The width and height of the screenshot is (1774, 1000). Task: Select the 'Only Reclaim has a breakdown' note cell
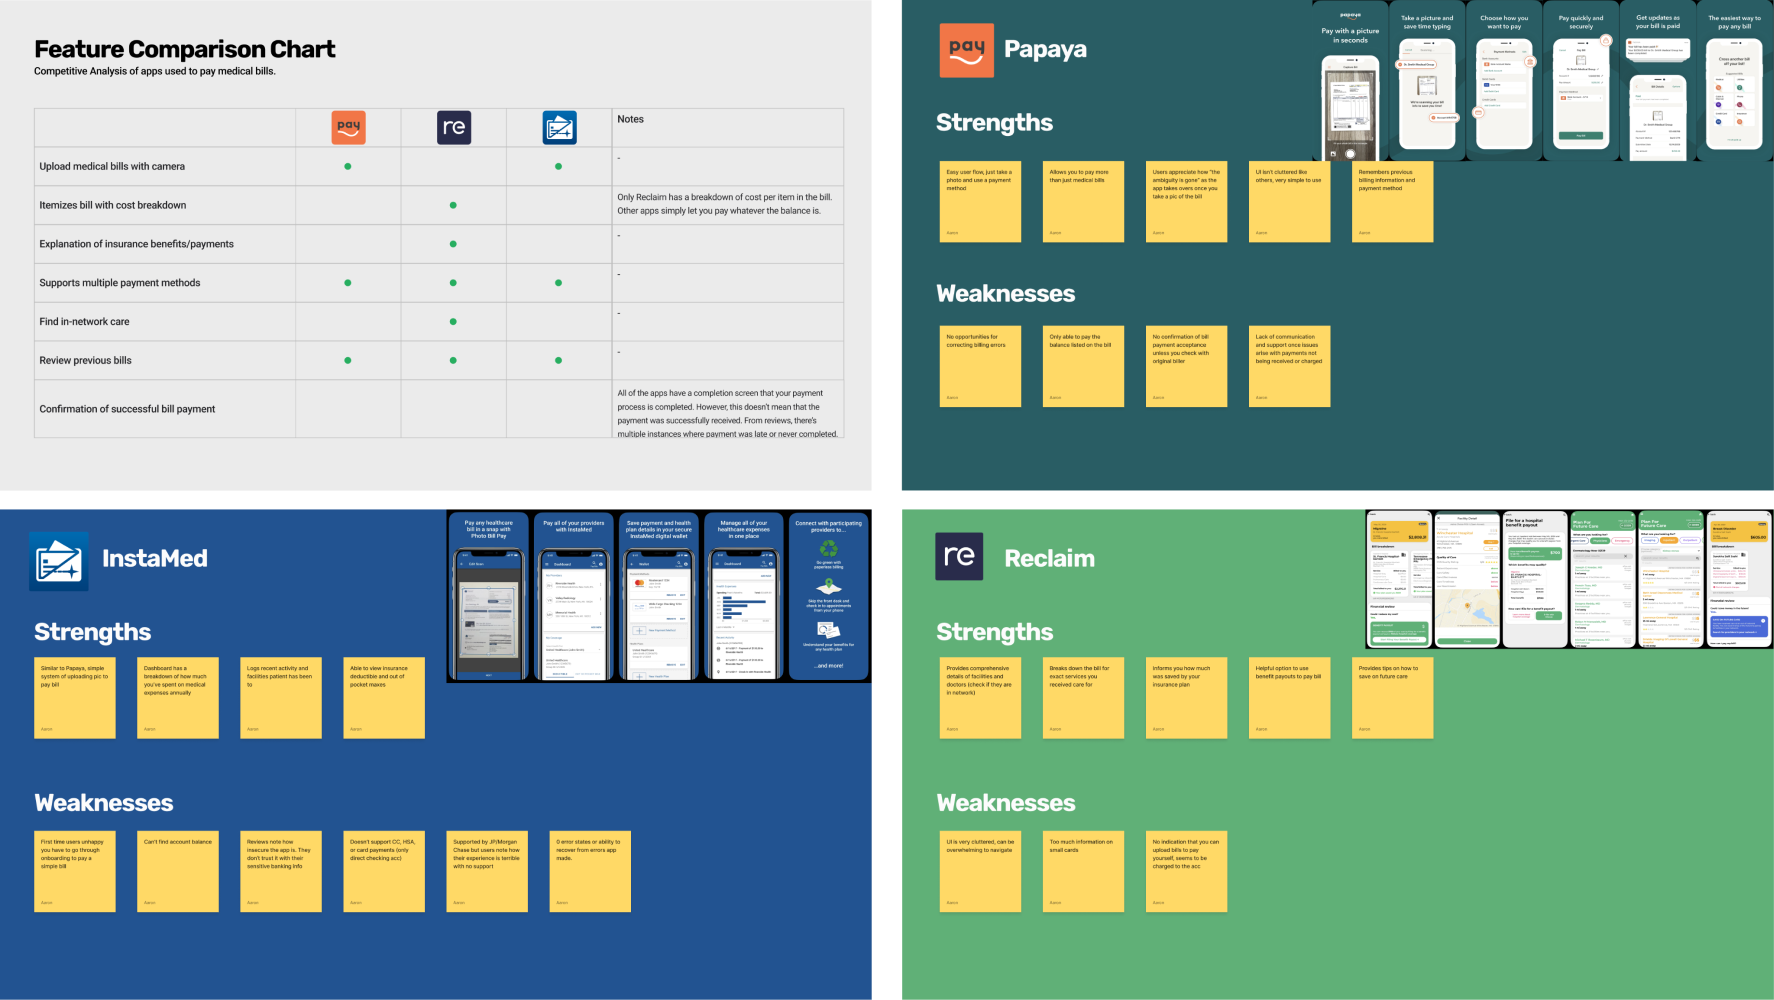[x=728, y=204]
